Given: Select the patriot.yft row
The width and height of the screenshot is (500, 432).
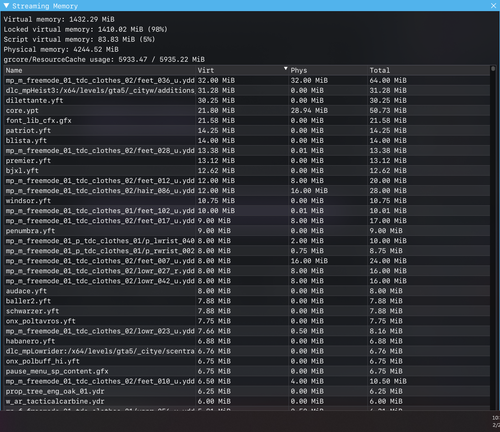Looking at the screenshot, I should point(247,130).
